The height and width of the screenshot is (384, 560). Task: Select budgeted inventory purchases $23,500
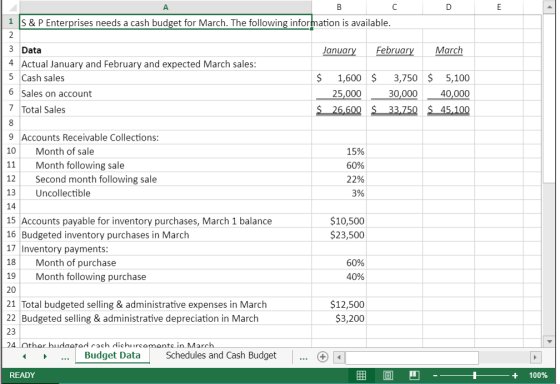click(x=339, y=235)
